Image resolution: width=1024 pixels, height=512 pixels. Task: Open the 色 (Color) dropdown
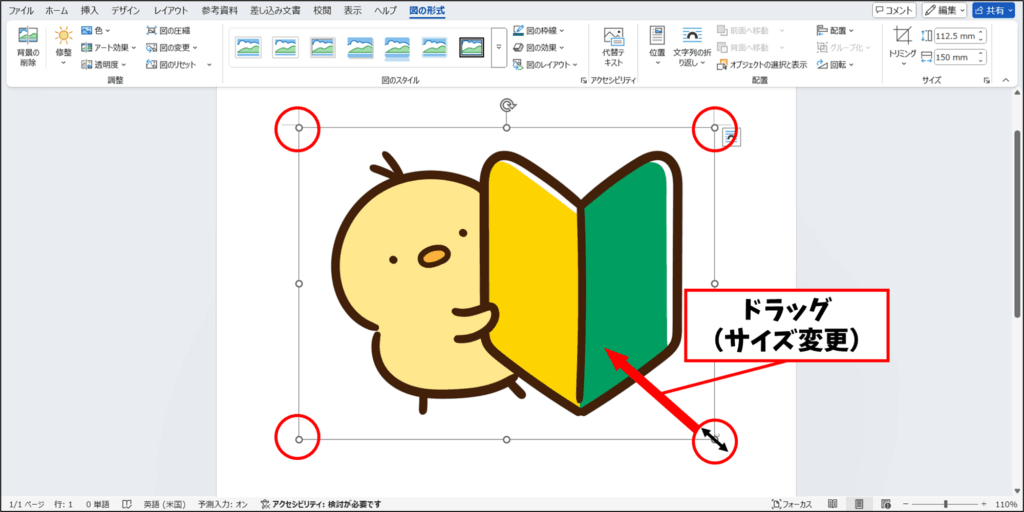pos(95,30)
